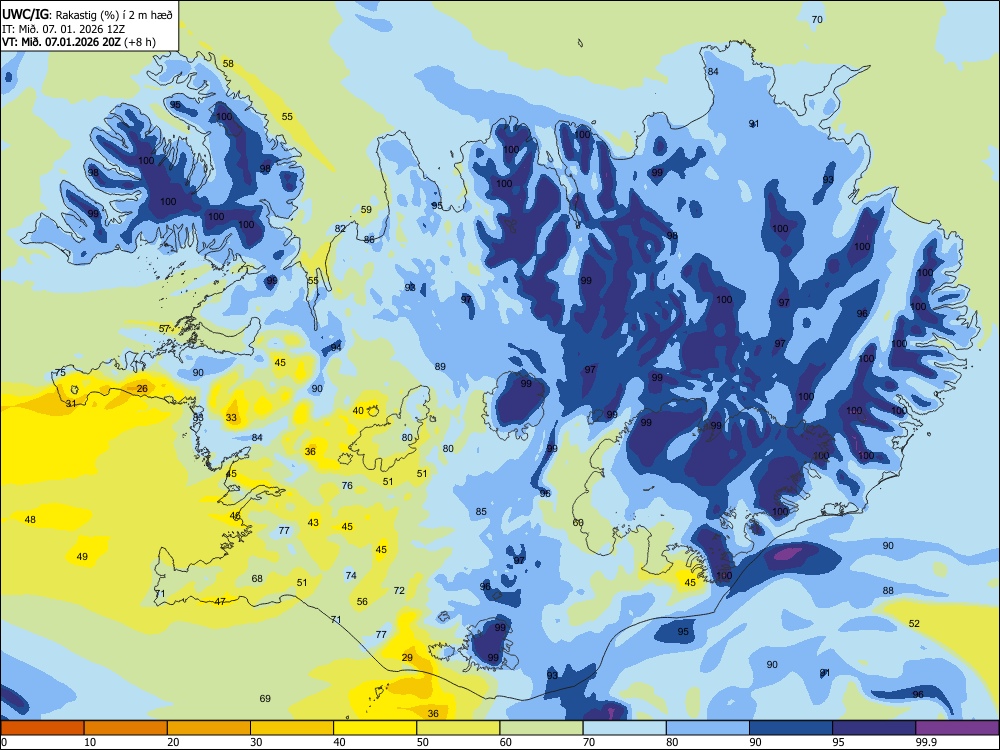Click the "VT: Mið. 07.01.2026 20Z (+8 h)" line

[78, 42]
